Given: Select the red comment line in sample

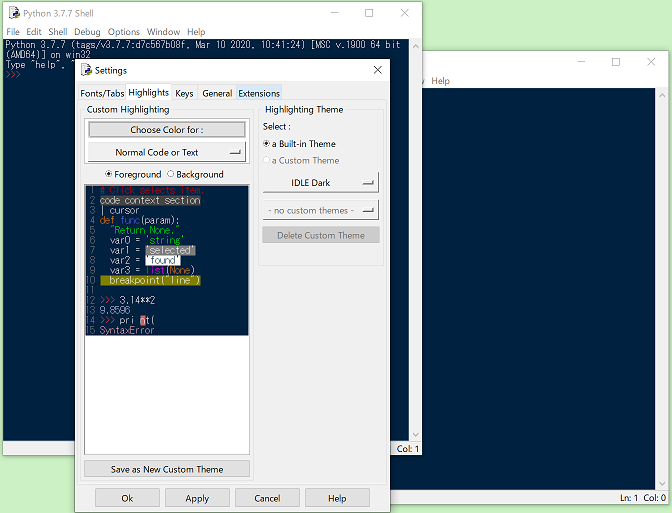Looking at the screenshot, I should (152, 190).
